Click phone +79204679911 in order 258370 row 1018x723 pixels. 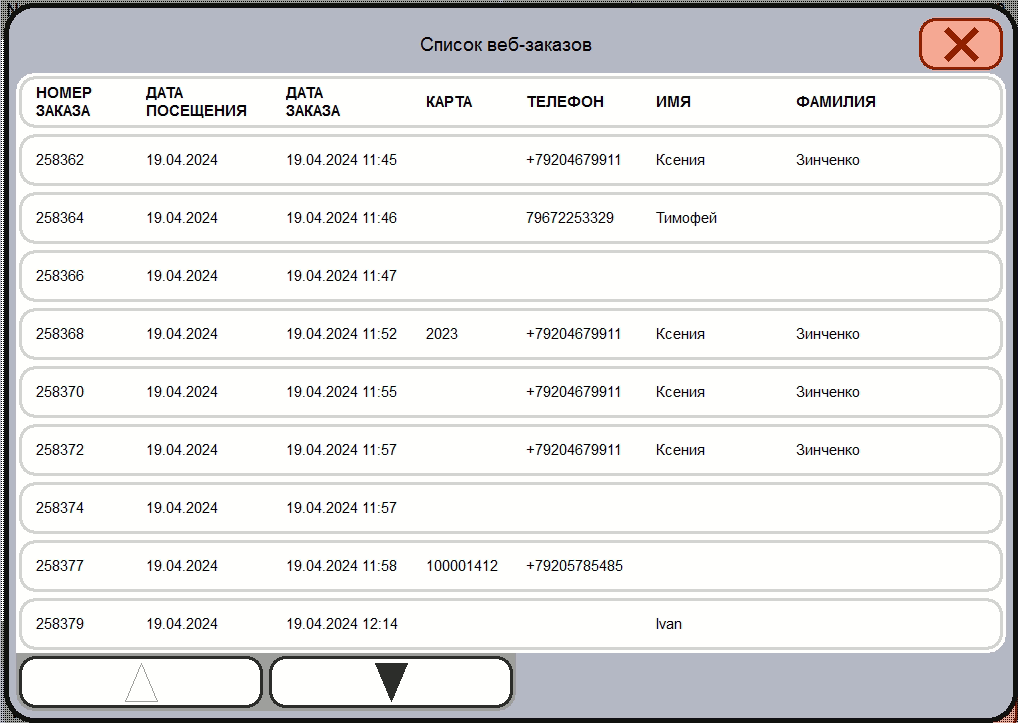[574, 392]
